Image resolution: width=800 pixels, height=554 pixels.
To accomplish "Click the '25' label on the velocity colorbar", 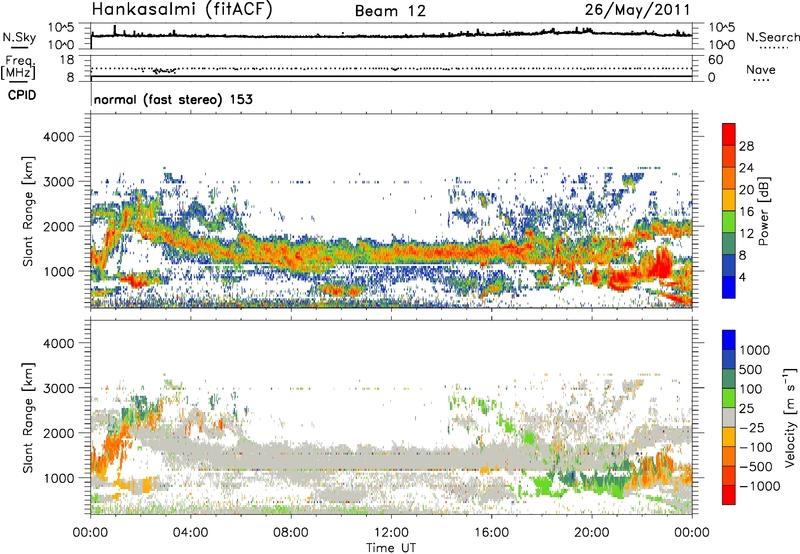I will pos(746,409).
